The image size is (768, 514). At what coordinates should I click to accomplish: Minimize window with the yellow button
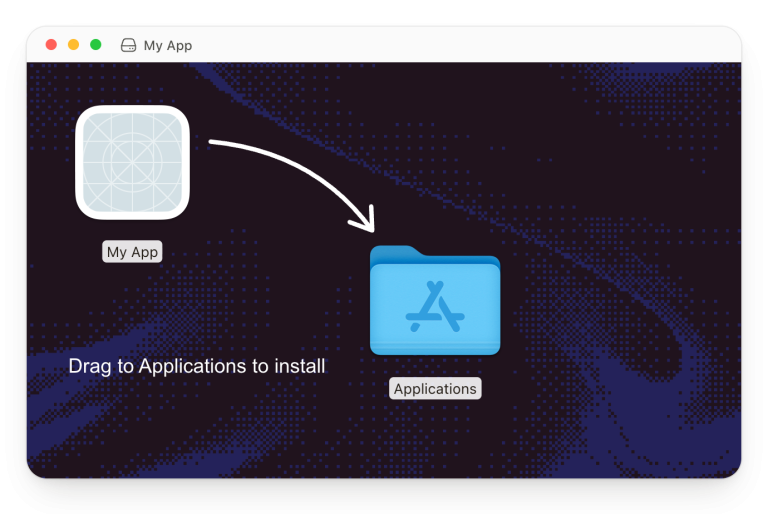coord(73,45)
